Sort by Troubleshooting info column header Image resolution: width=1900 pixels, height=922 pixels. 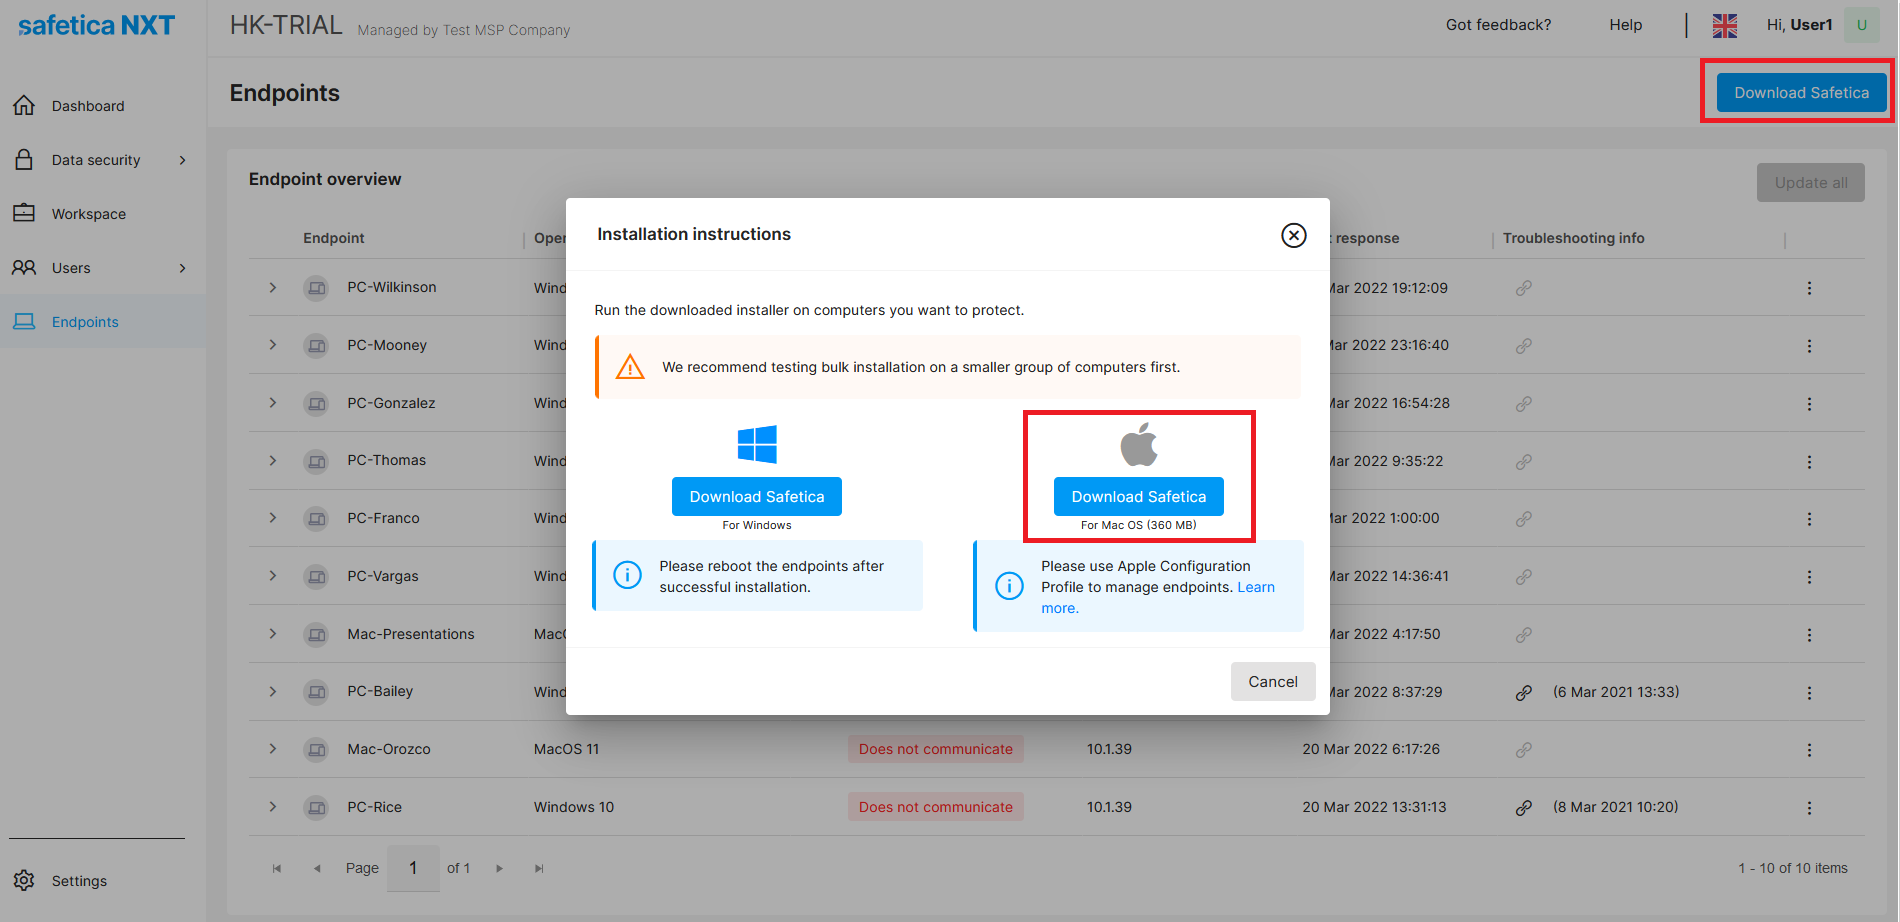click(1573, 238)
